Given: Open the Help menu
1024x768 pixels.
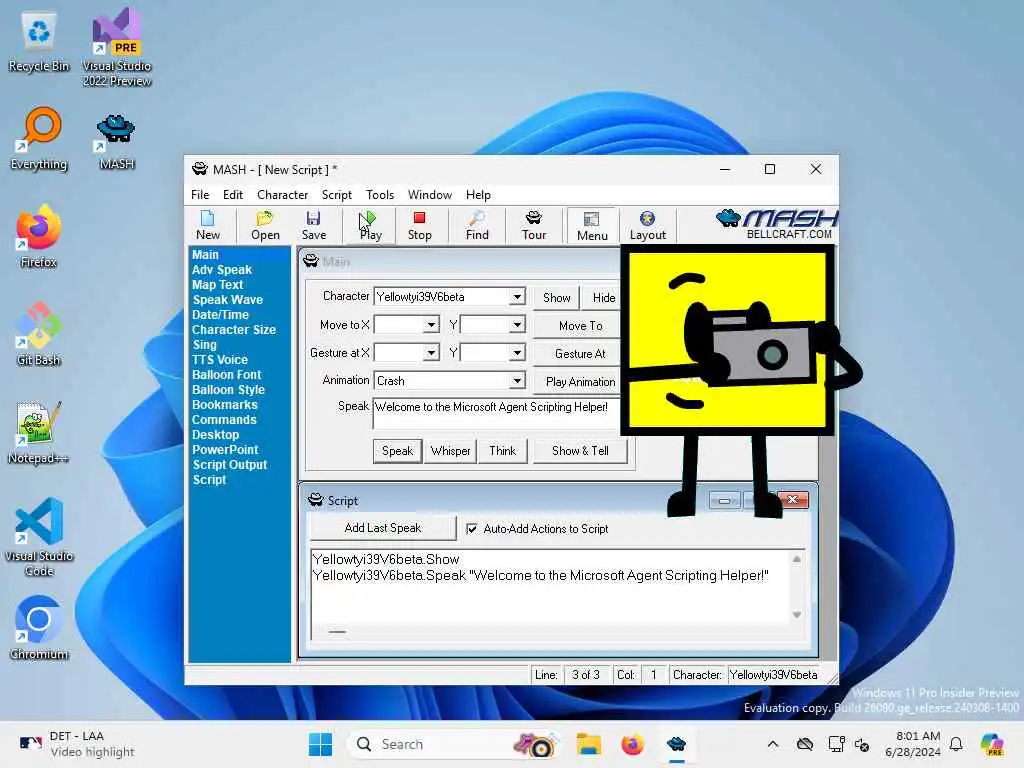Looking at the screenshot, I should [478, 195].
